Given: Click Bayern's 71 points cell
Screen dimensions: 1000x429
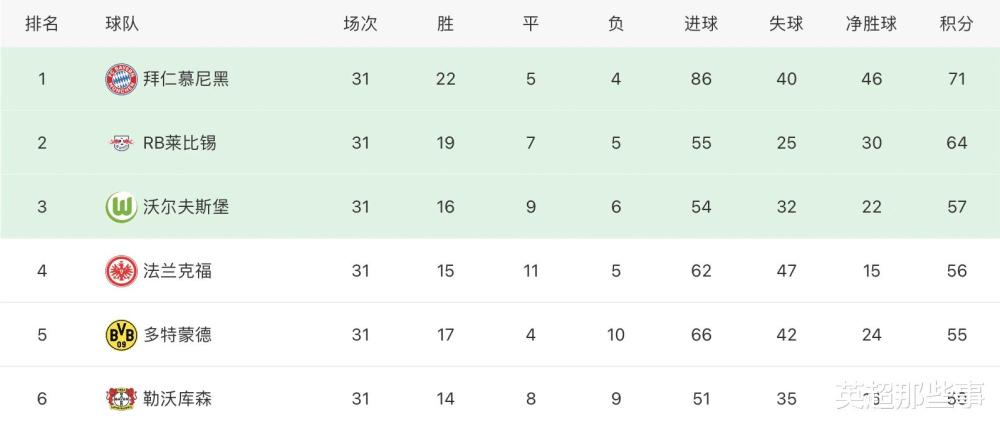Looking at the screenshot, I should pyautogui.click(x=957, y=79).
